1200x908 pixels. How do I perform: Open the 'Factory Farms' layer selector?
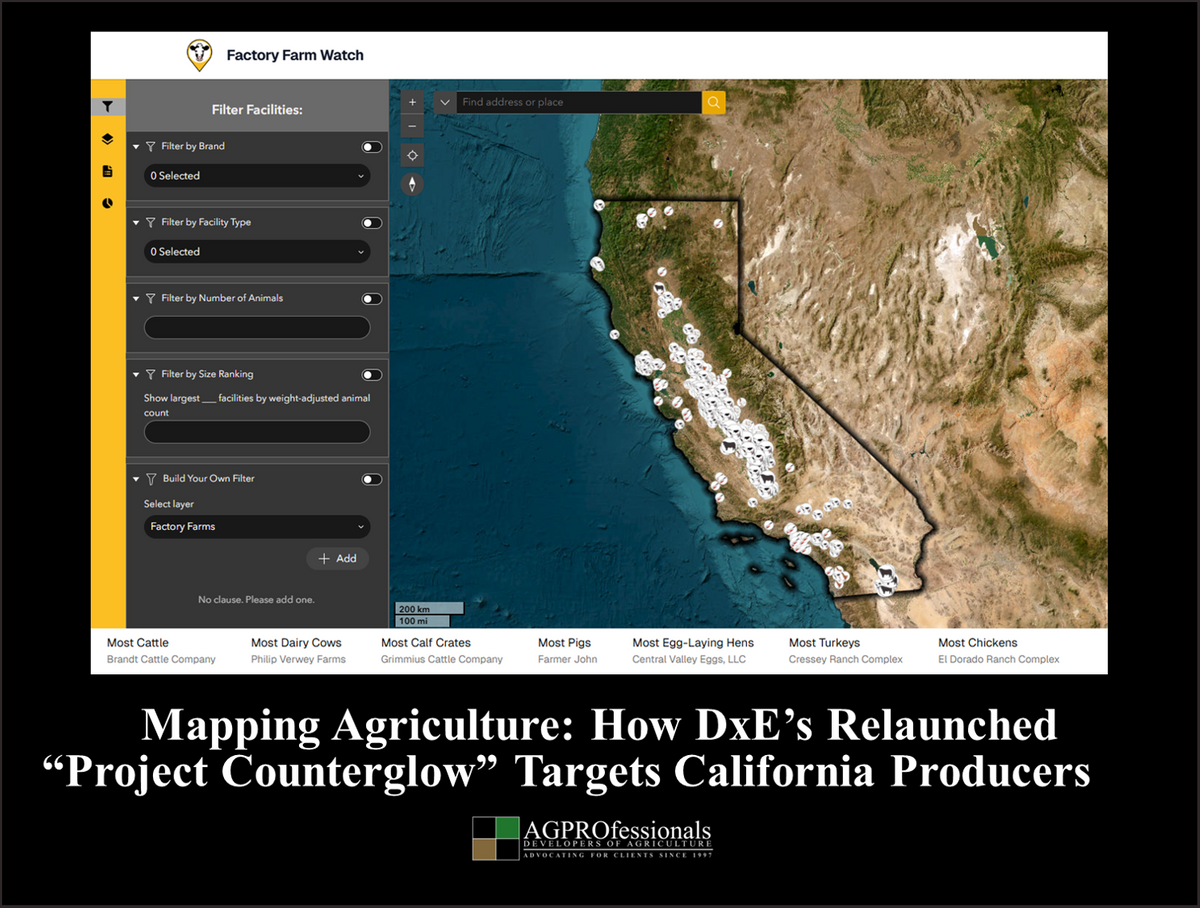click(x=256, y=526)
